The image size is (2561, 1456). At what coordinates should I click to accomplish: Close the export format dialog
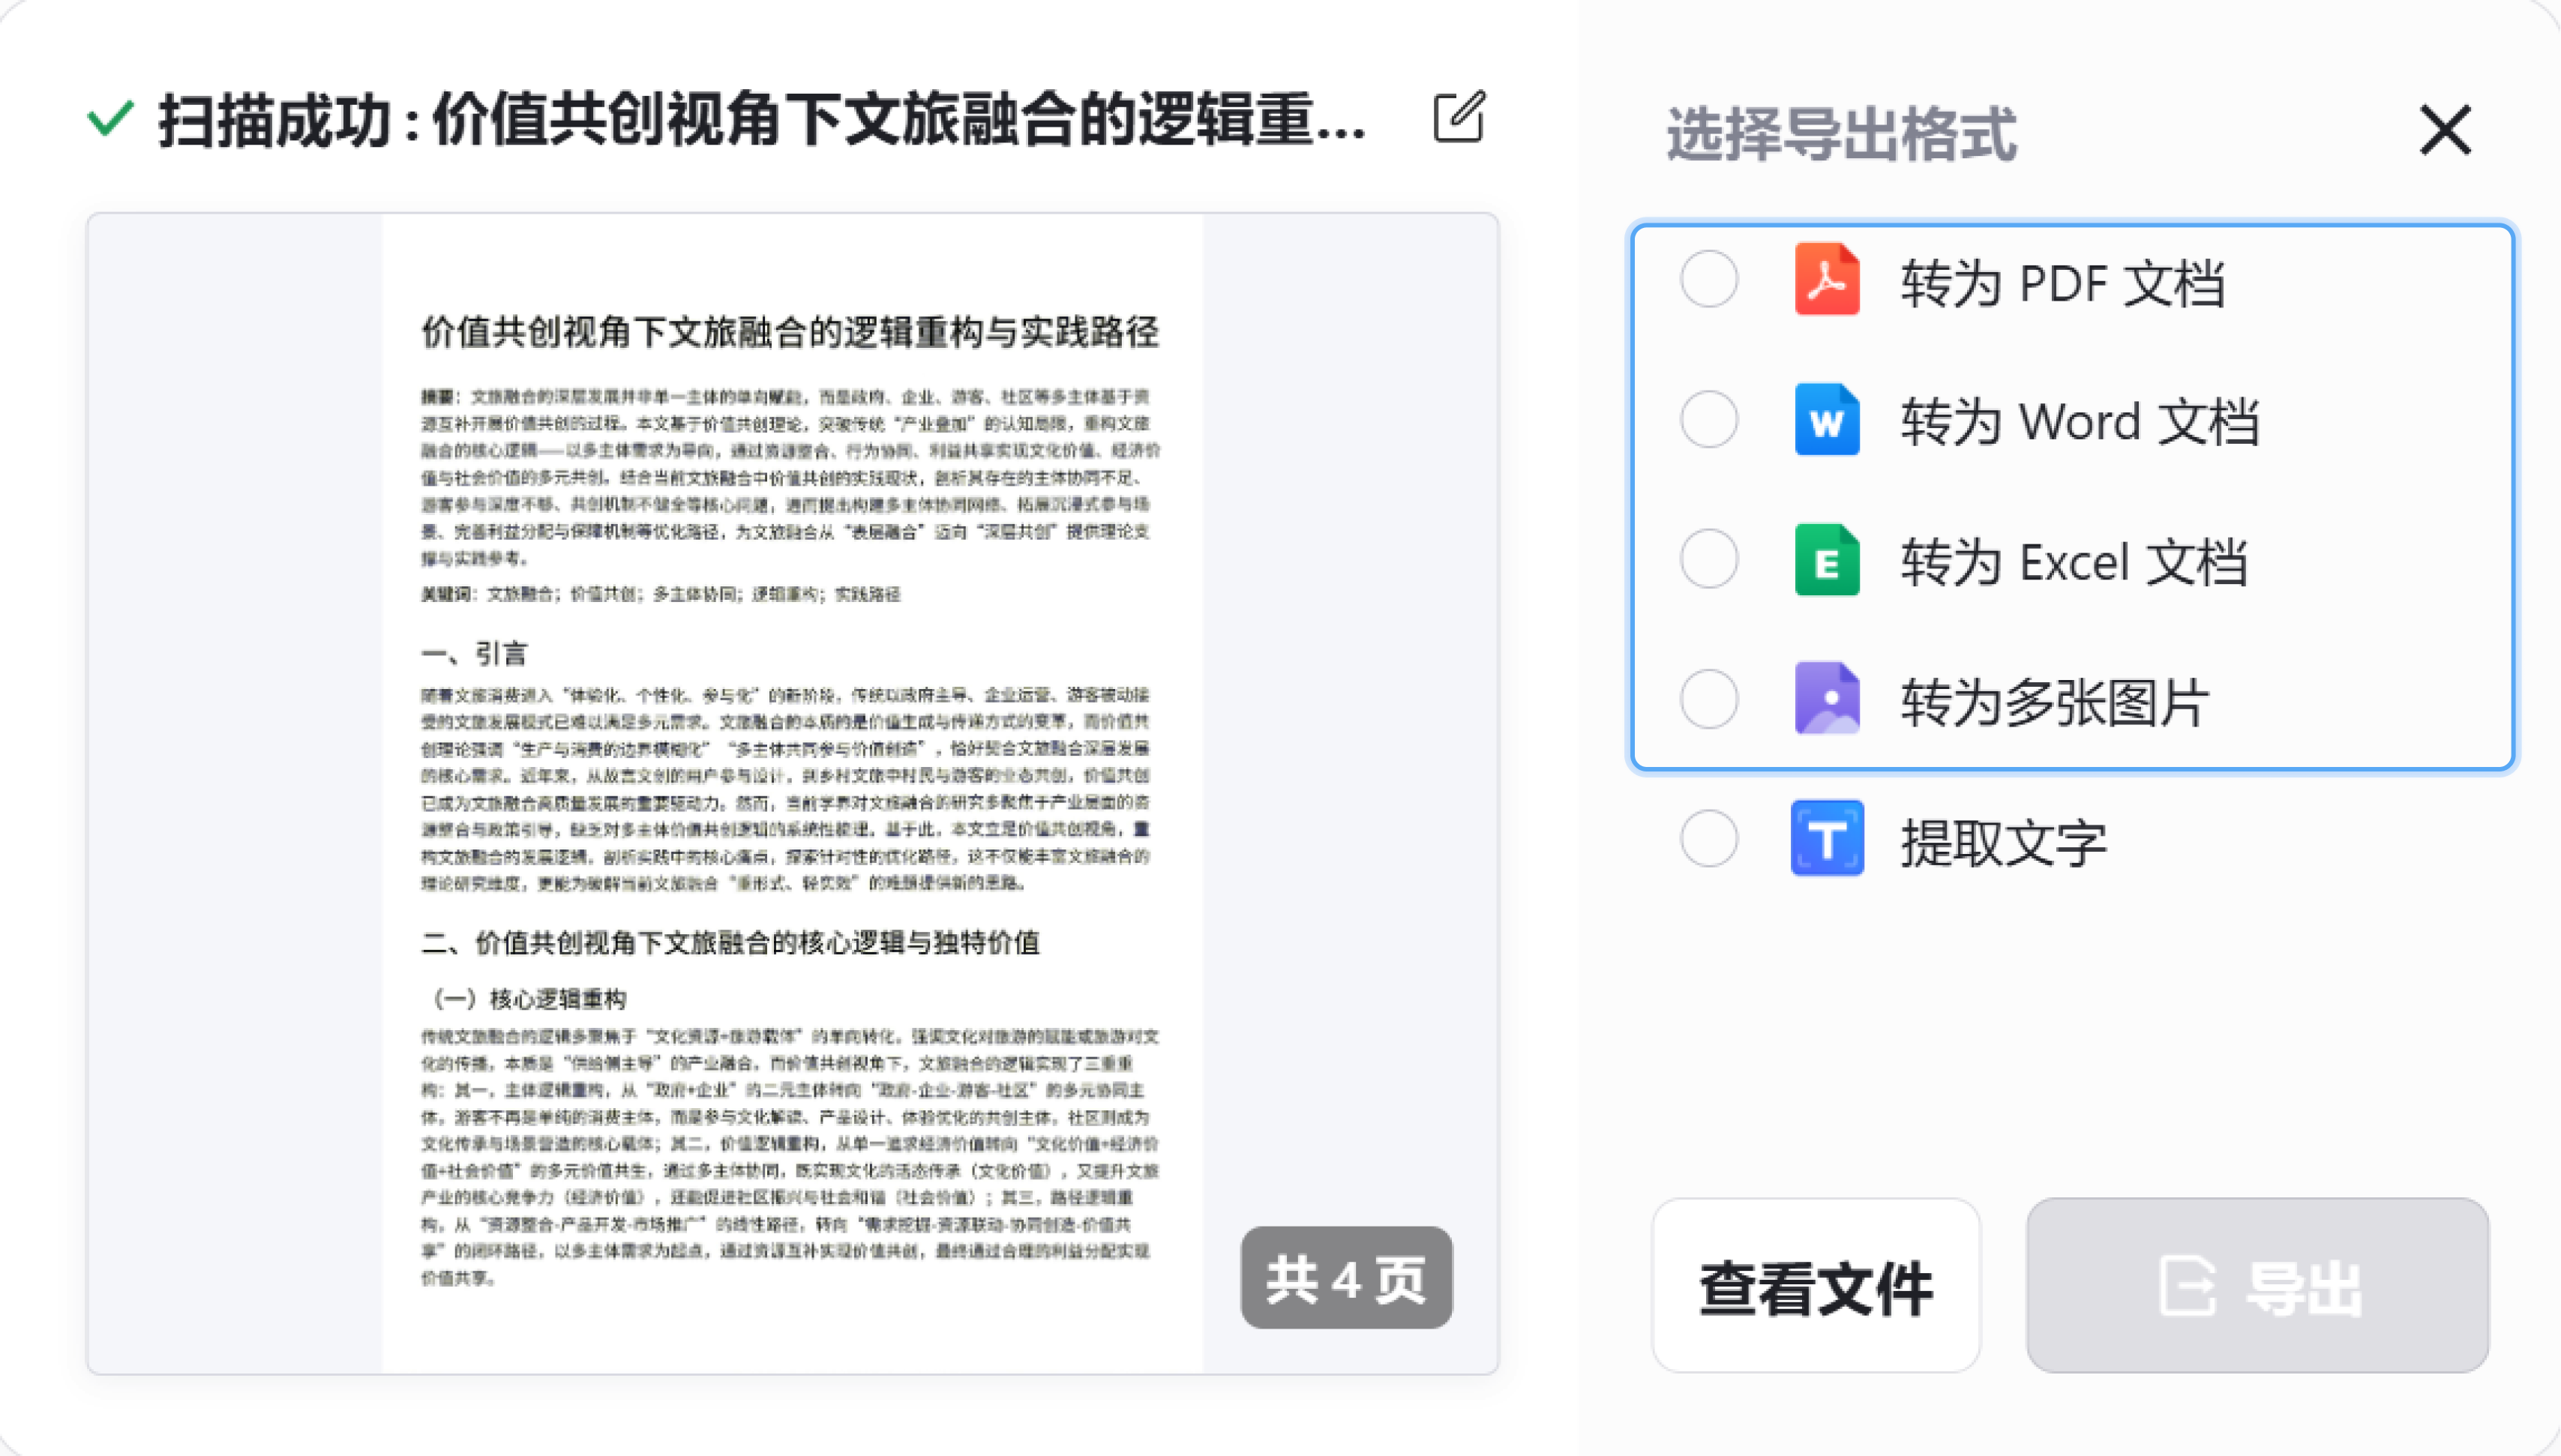2446,131
